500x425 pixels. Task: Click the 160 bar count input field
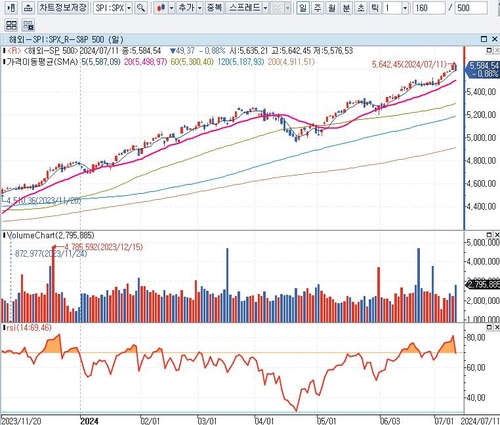[428, 8]
